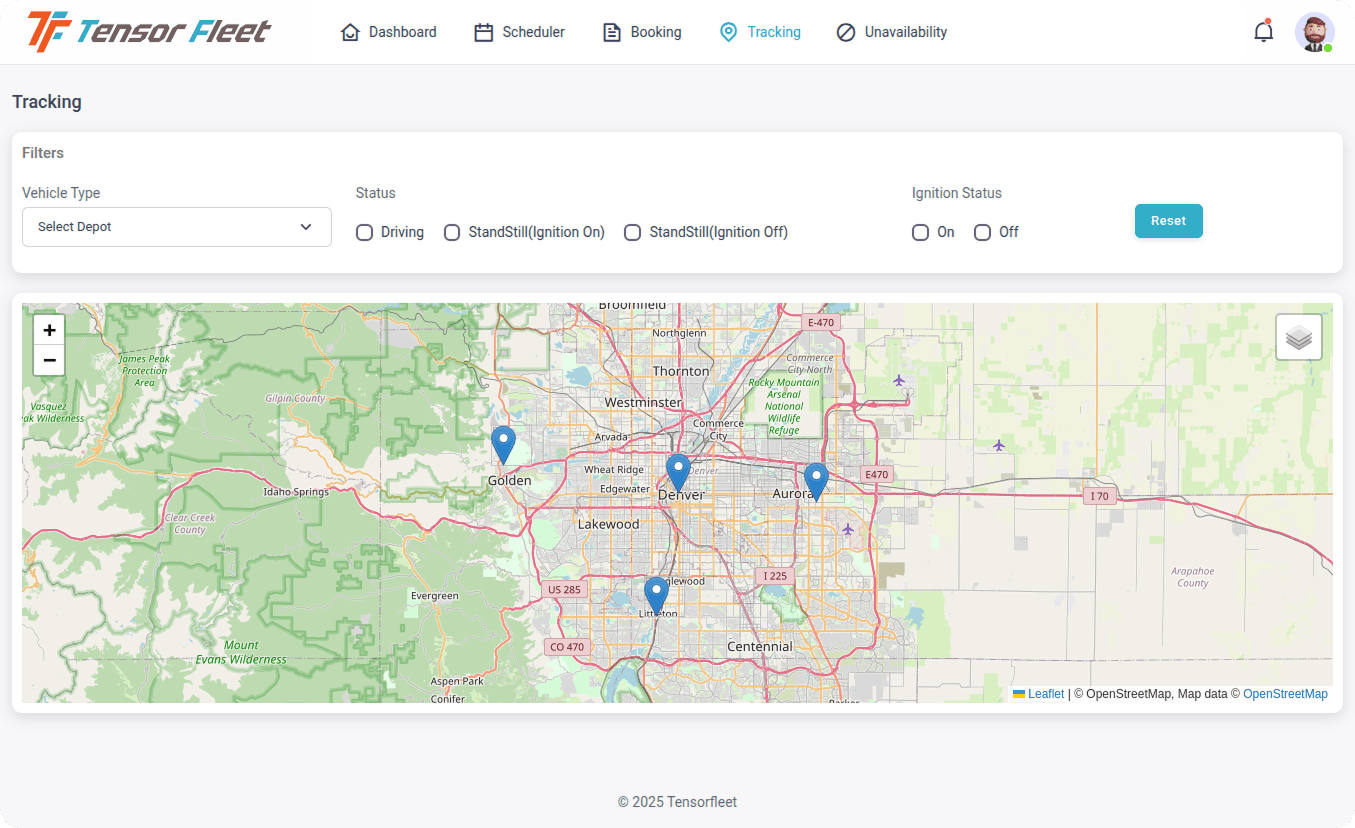Open the Dashboard tab

[x=388, y=32]
